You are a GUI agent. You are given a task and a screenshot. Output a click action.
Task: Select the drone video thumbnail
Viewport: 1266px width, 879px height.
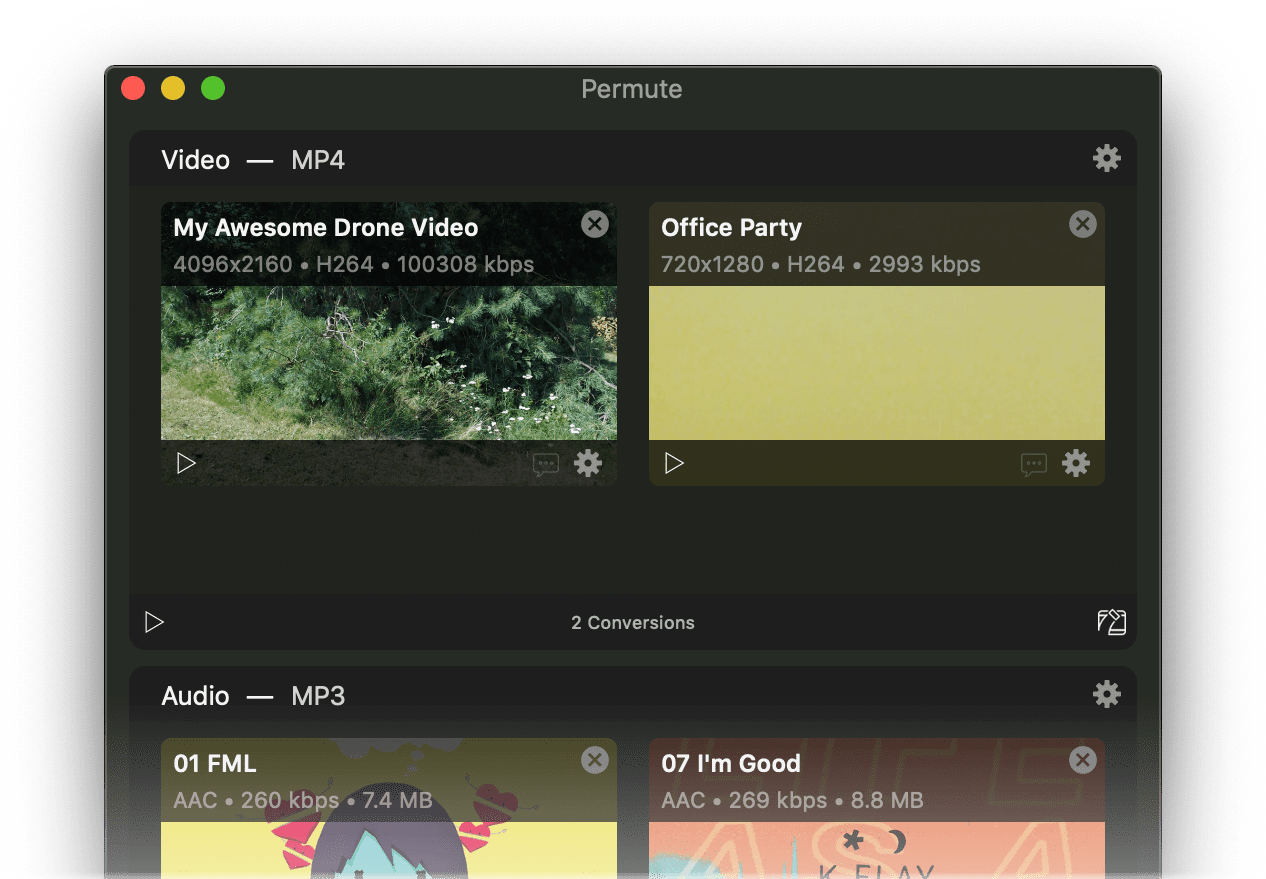[388, 362]
